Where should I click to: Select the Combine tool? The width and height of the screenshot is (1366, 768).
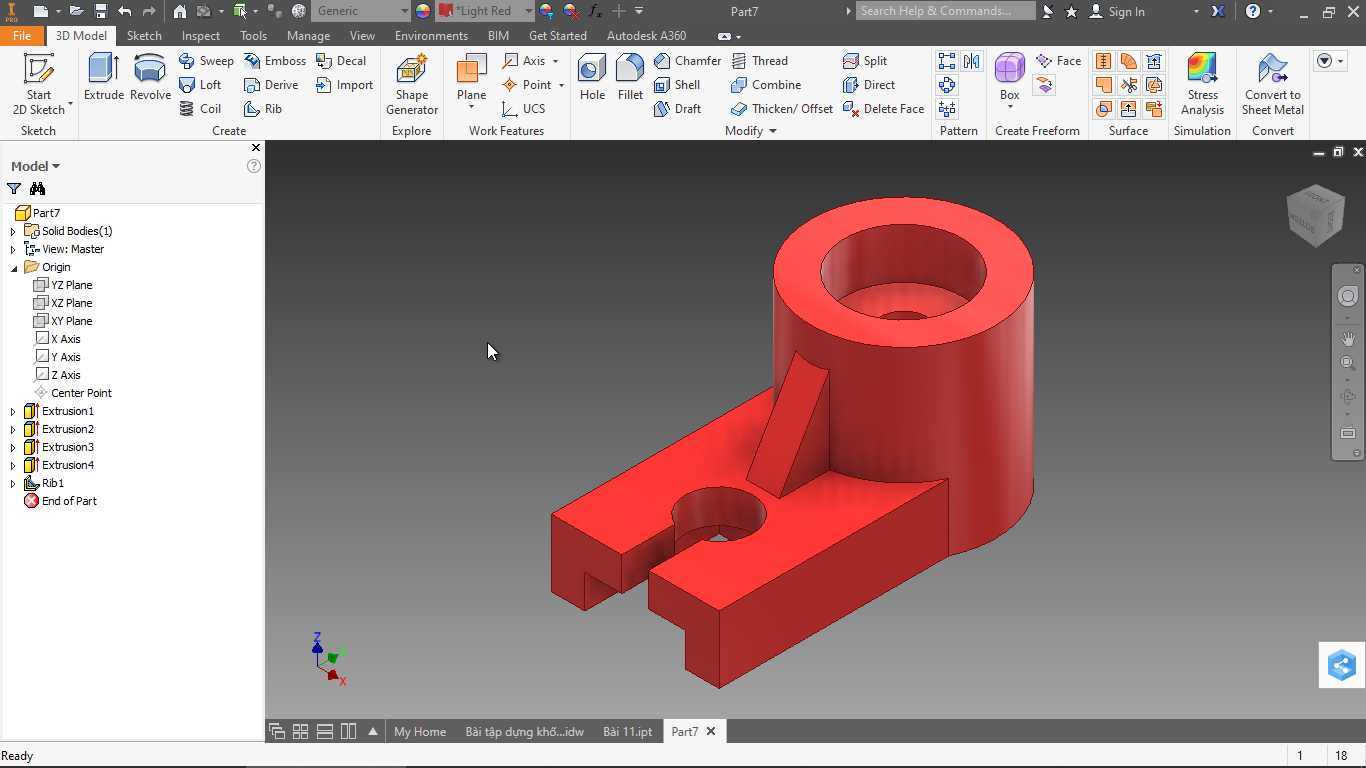click(x=766, y=85)
